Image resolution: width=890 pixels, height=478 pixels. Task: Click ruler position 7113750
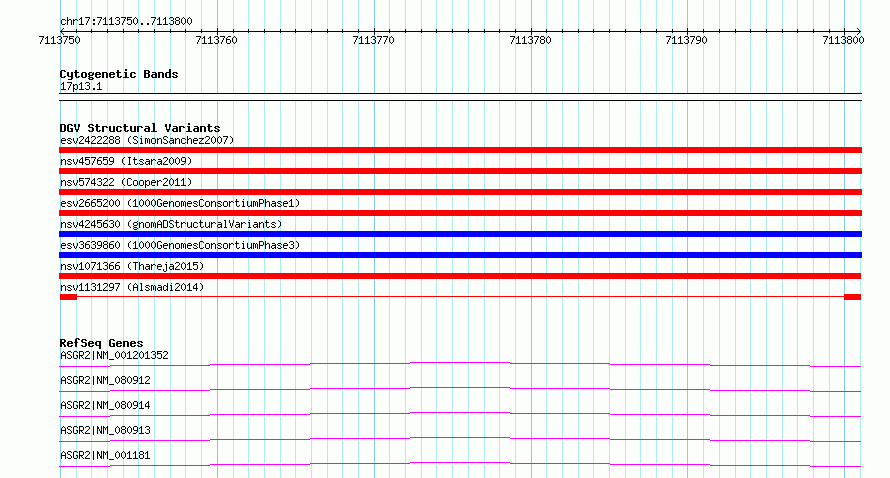pos(60,40)
